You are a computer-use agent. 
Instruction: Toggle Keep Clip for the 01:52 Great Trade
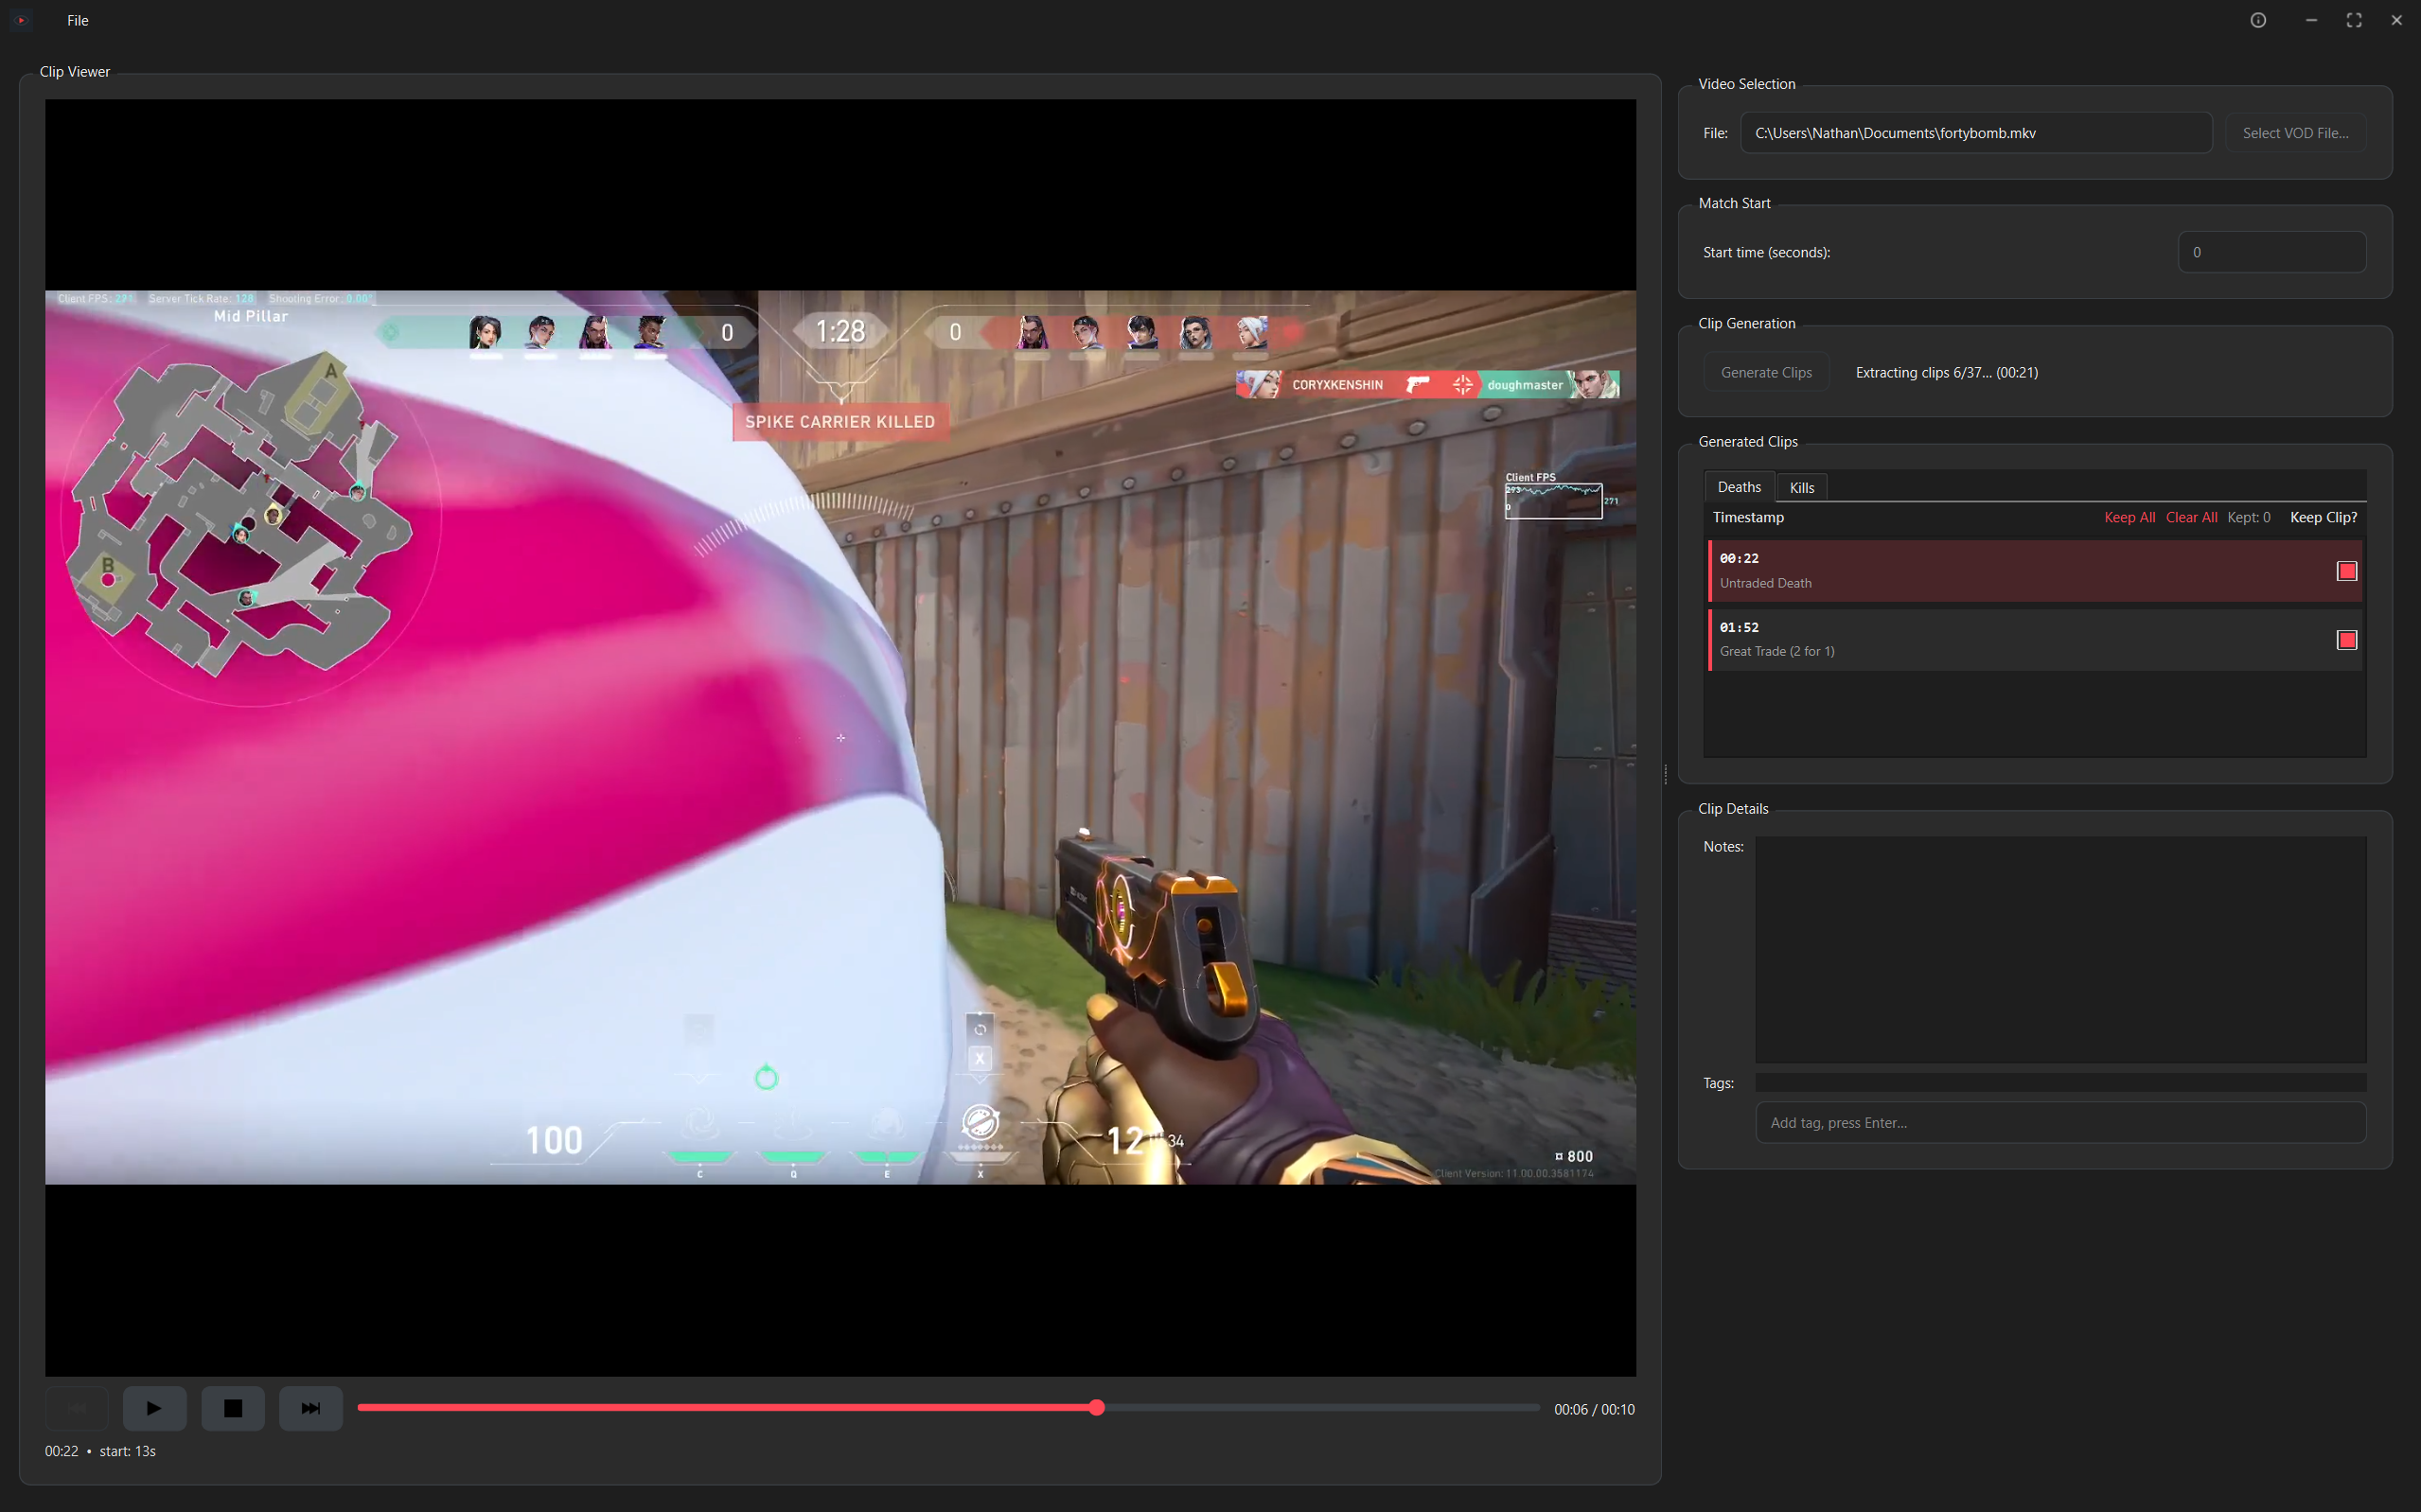point(2345,640)
